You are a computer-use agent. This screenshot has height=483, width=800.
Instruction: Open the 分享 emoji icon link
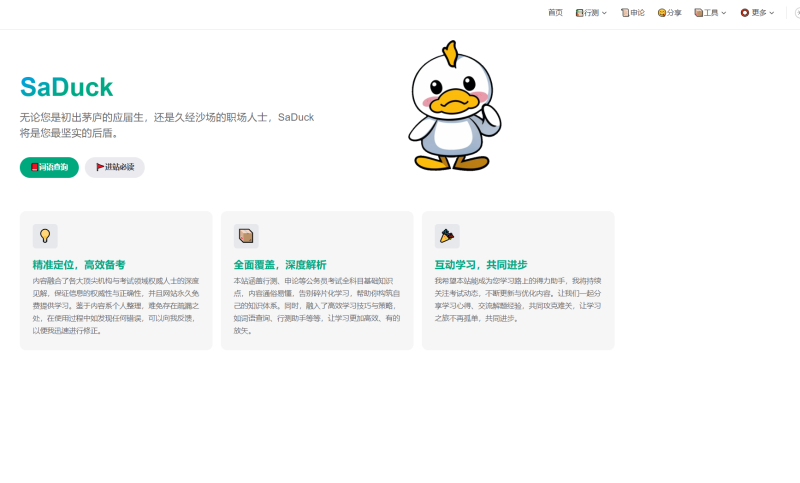(x=669, y=13)
